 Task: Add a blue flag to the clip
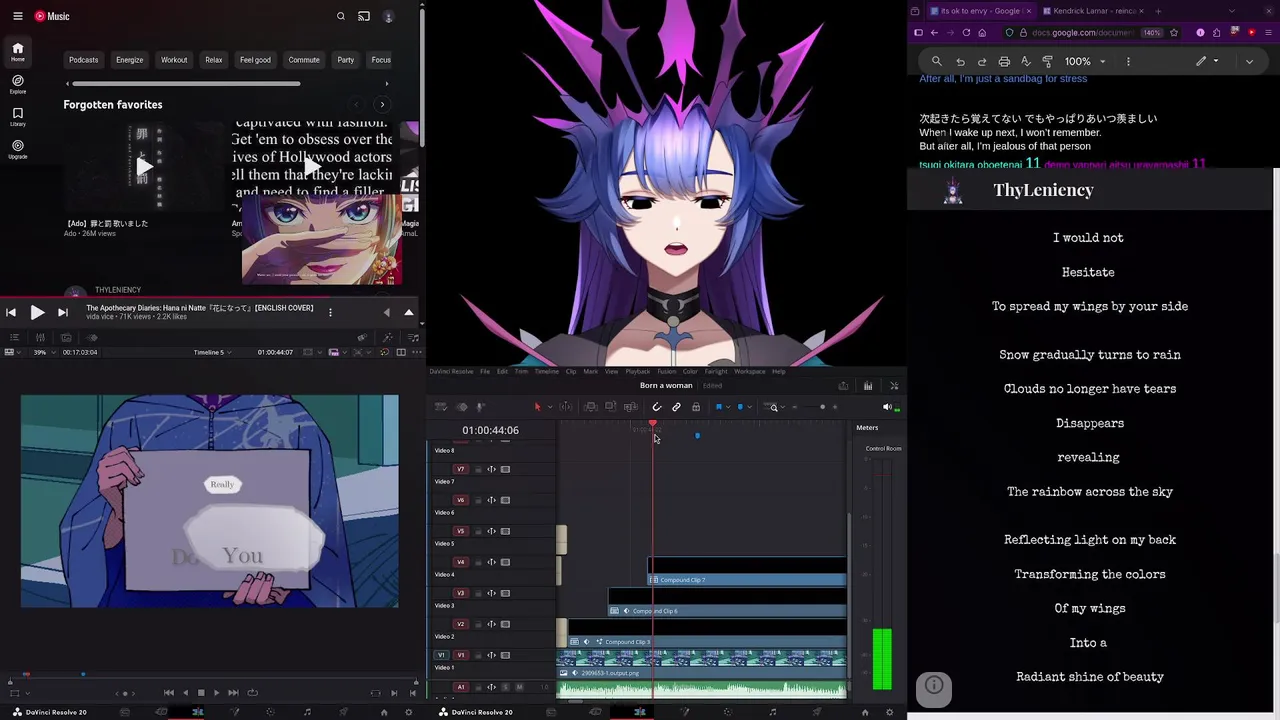tap(718, 407)
